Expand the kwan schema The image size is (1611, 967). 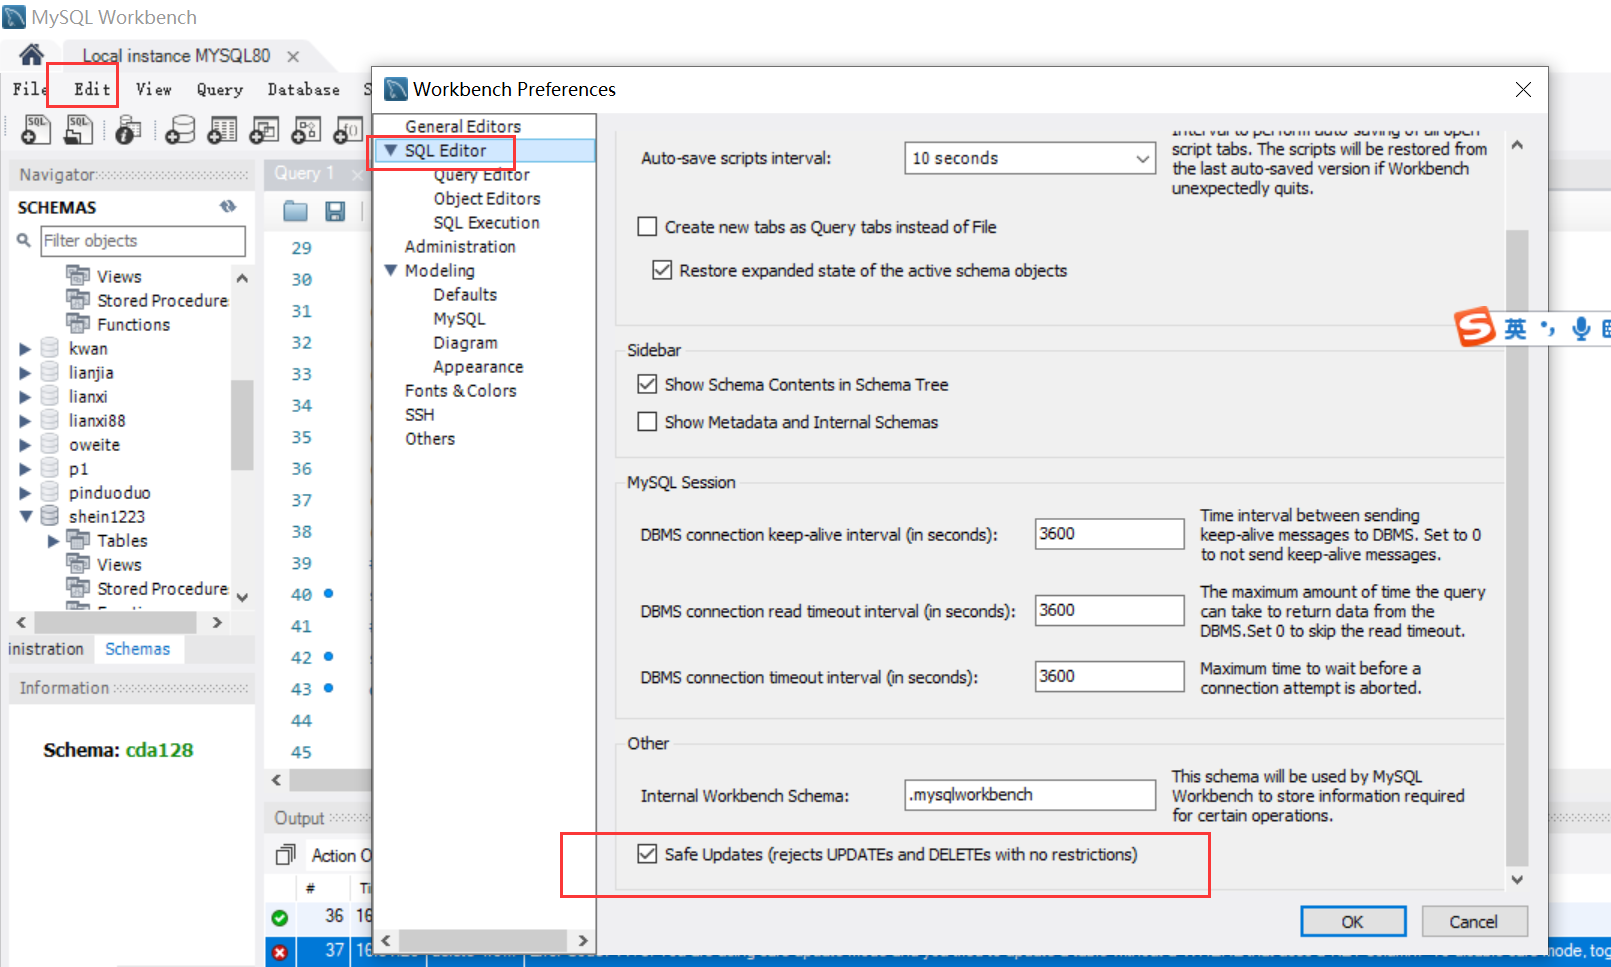[x=25, y=349]
